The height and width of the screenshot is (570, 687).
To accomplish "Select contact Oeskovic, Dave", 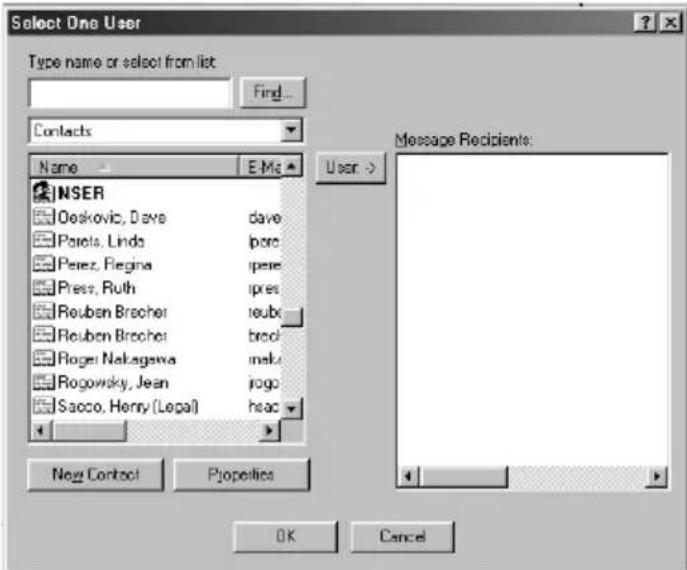I will click(x=112, y=217).
